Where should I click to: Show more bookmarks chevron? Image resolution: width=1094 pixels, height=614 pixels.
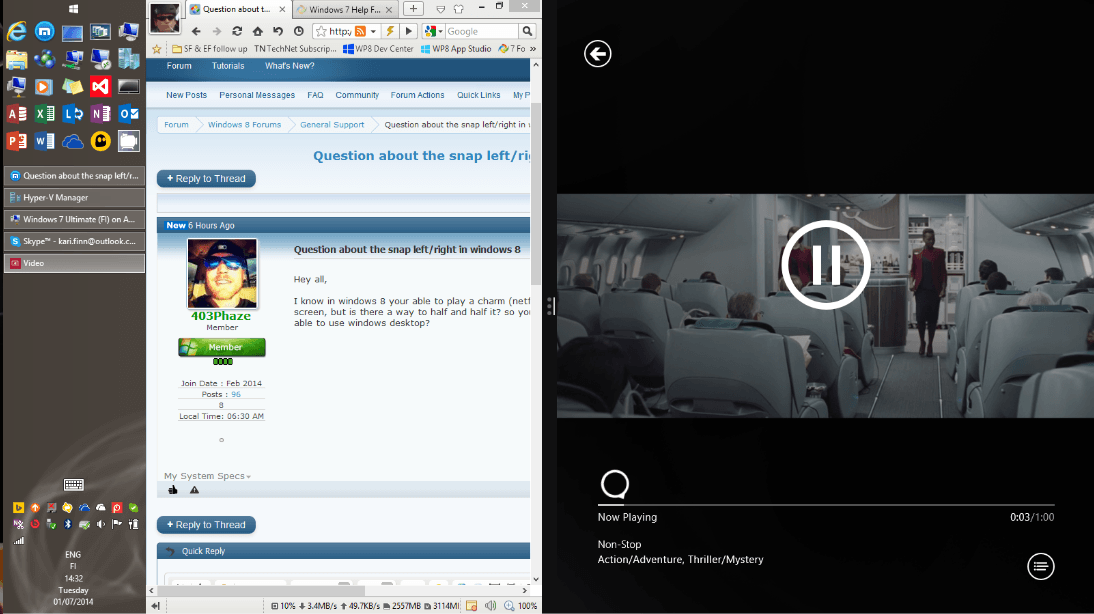pos(533,49)
